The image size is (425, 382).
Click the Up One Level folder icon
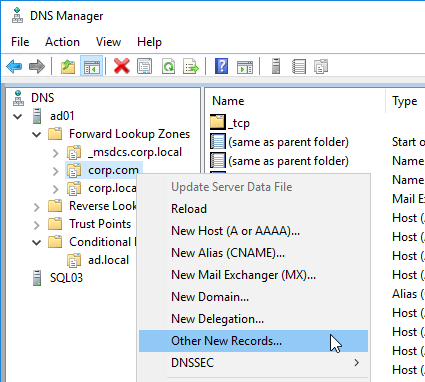[x=68, y=66]
